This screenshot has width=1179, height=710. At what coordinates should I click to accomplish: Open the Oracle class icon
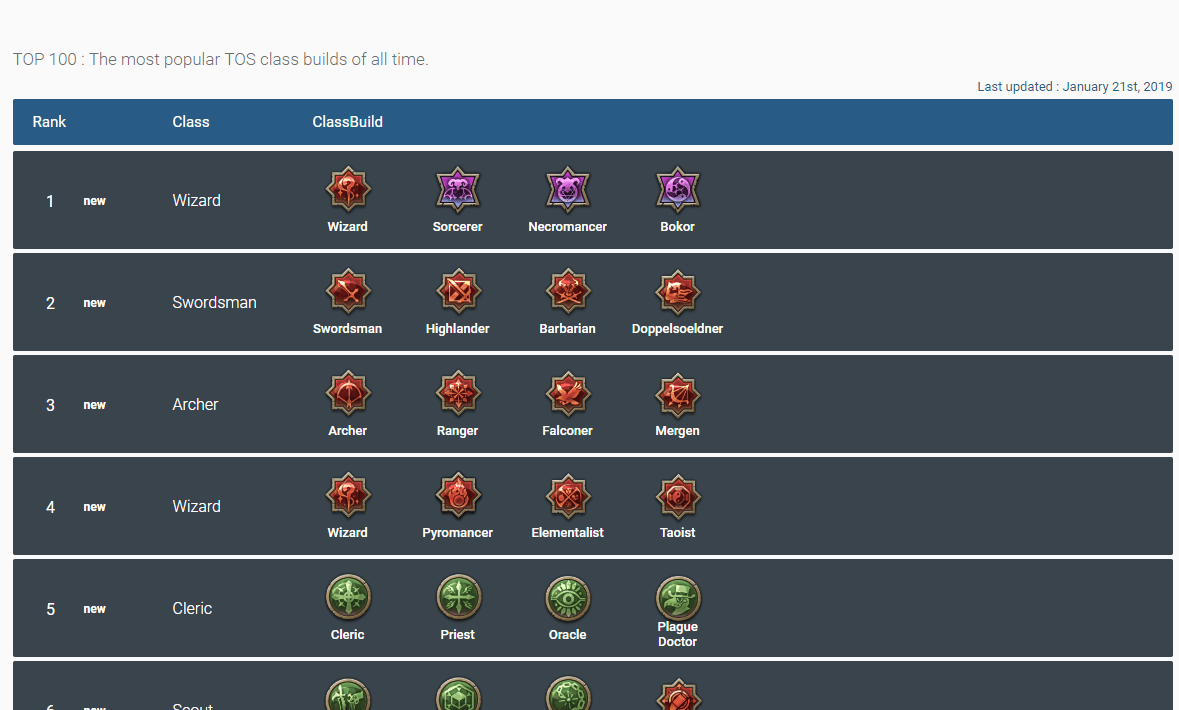pyautogui.click(x=567, y=598)
